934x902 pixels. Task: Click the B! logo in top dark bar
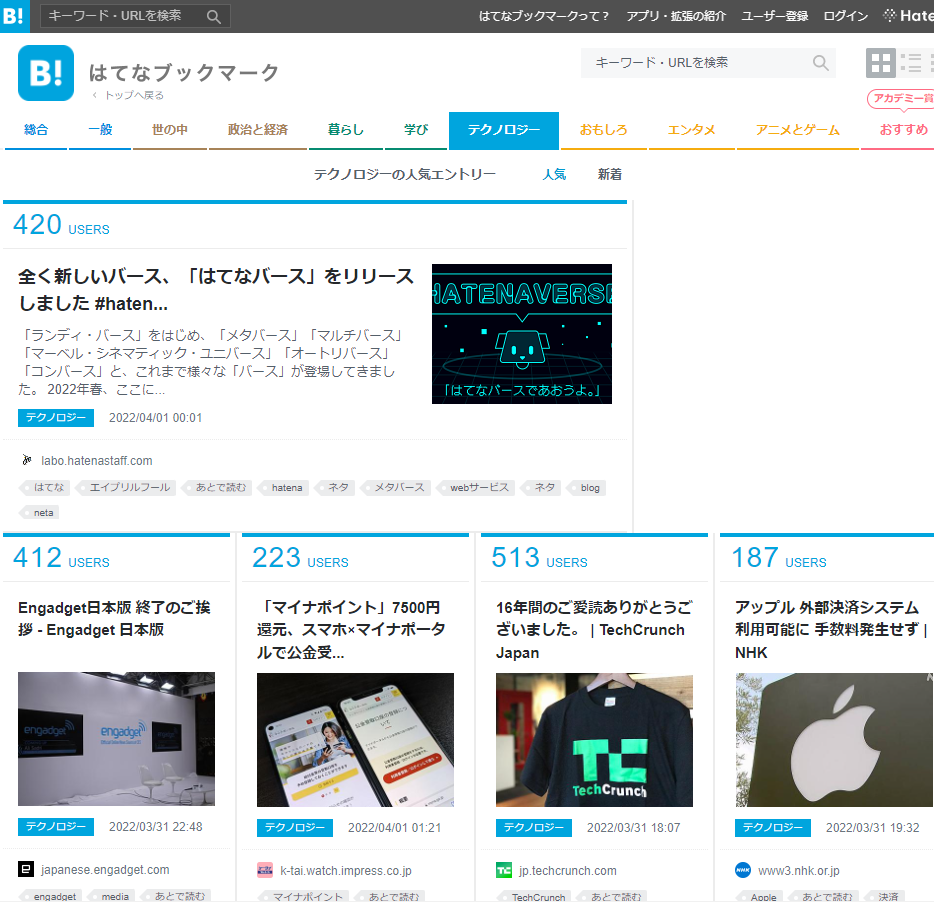coord(14,16)
